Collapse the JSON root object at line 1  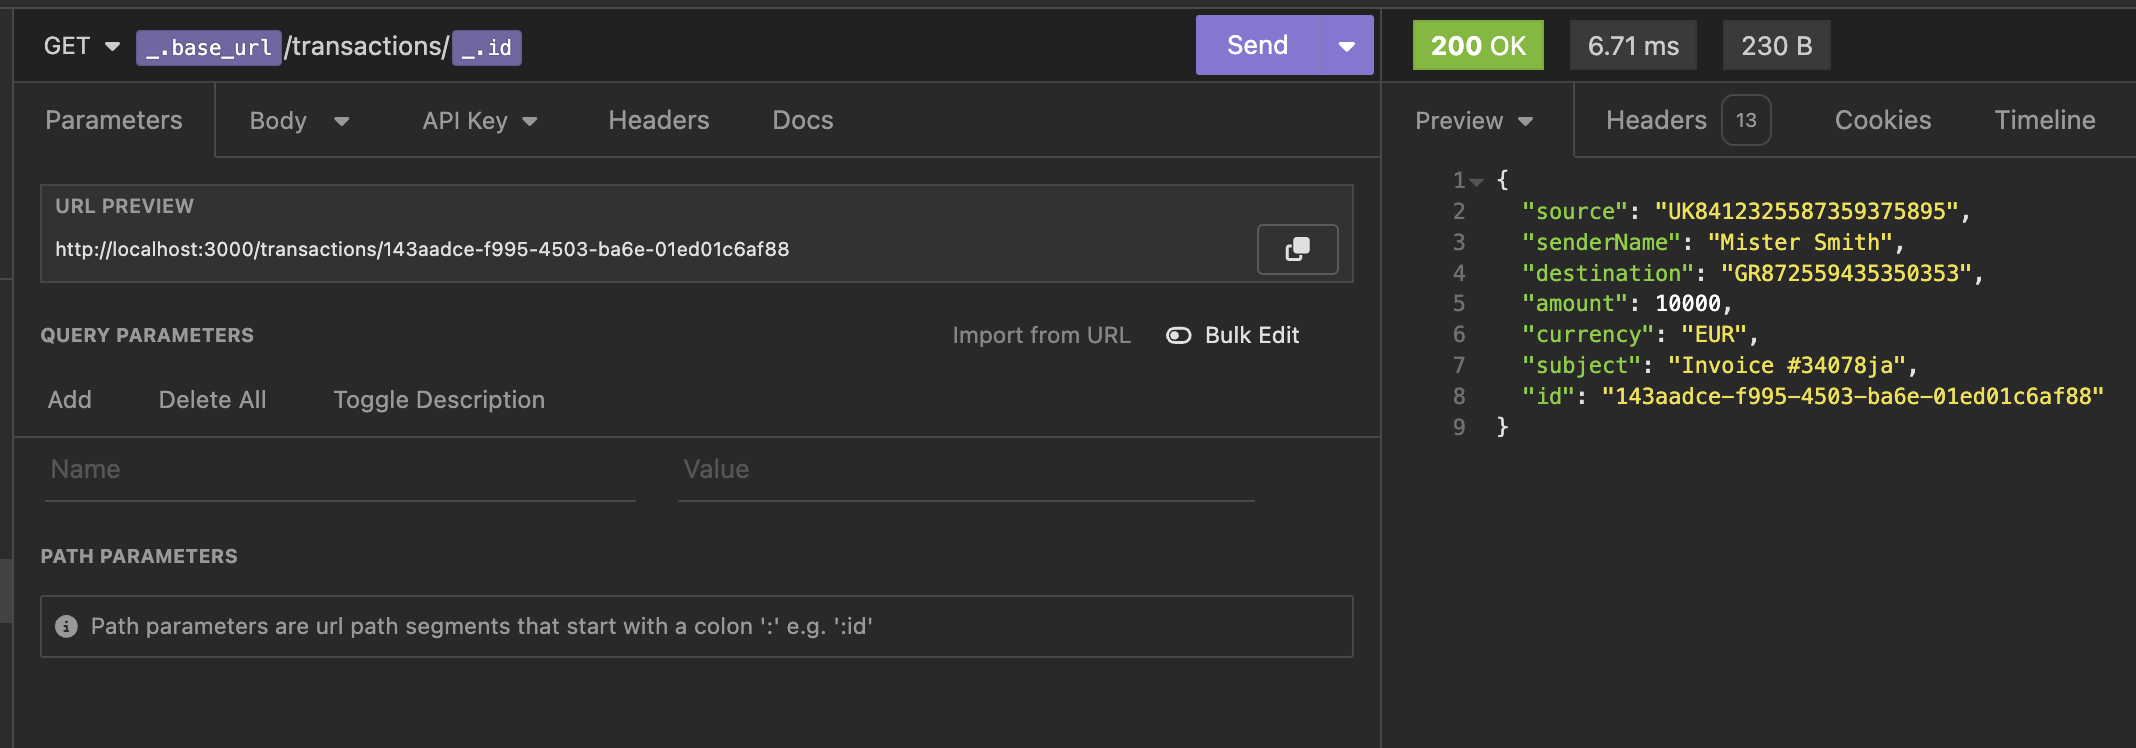(x=1476, y=182)
